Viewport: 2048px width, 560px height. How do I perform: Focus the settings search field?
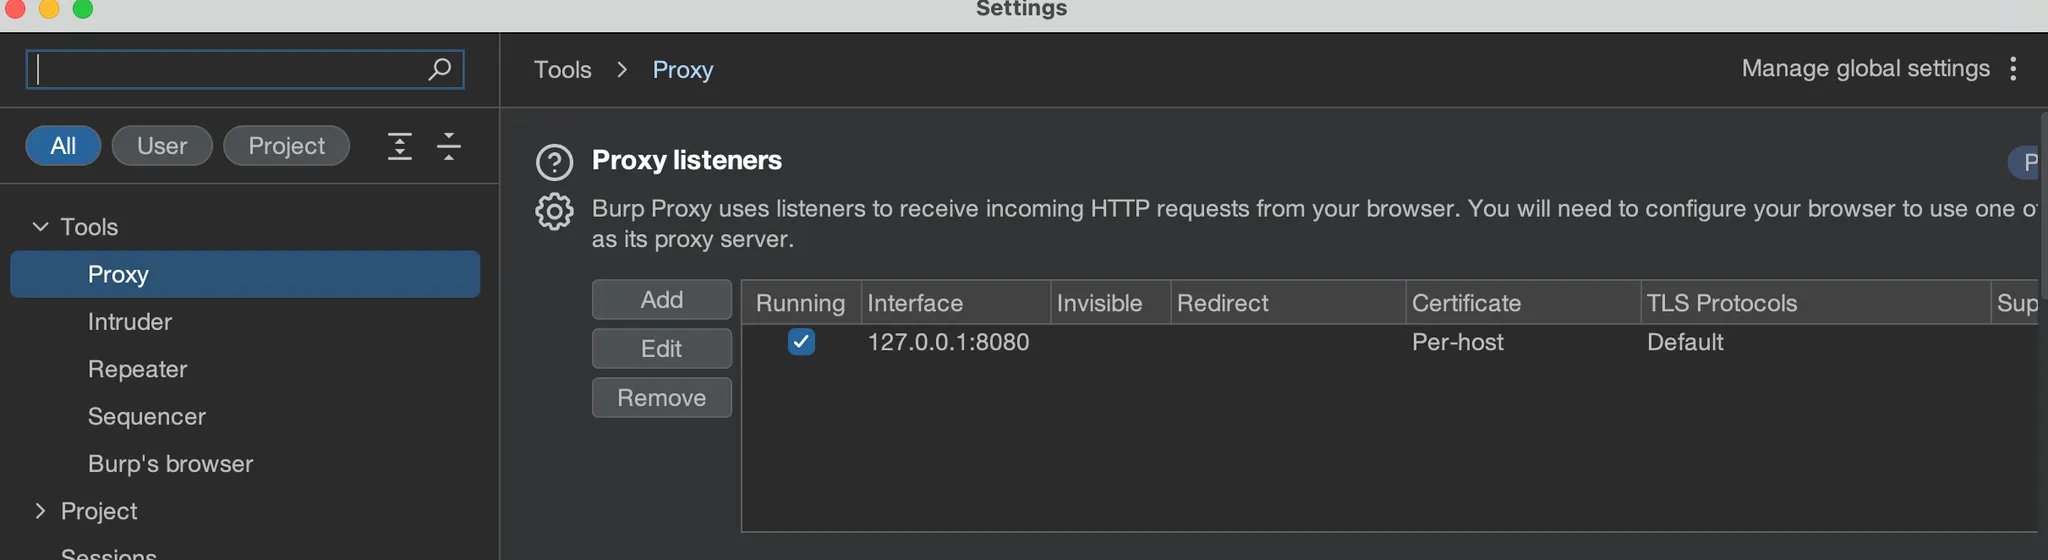tap(245, 69)
